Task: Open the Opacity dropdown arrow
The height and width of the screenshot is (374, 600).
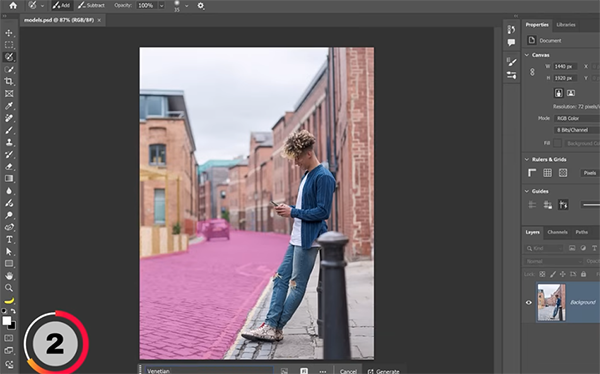Action: coord(162,6)
